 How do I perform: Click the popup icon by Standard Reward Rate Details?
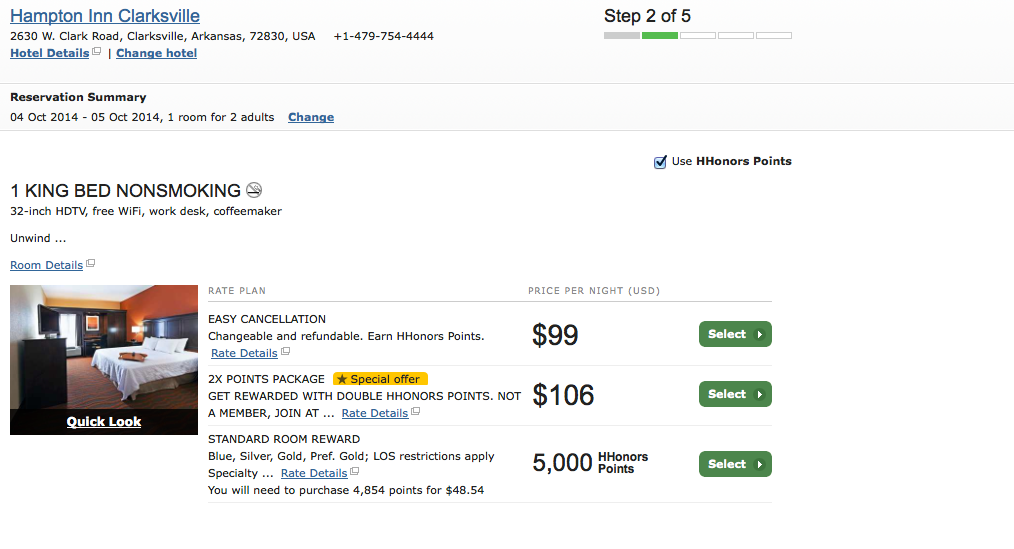pos(354,471)
